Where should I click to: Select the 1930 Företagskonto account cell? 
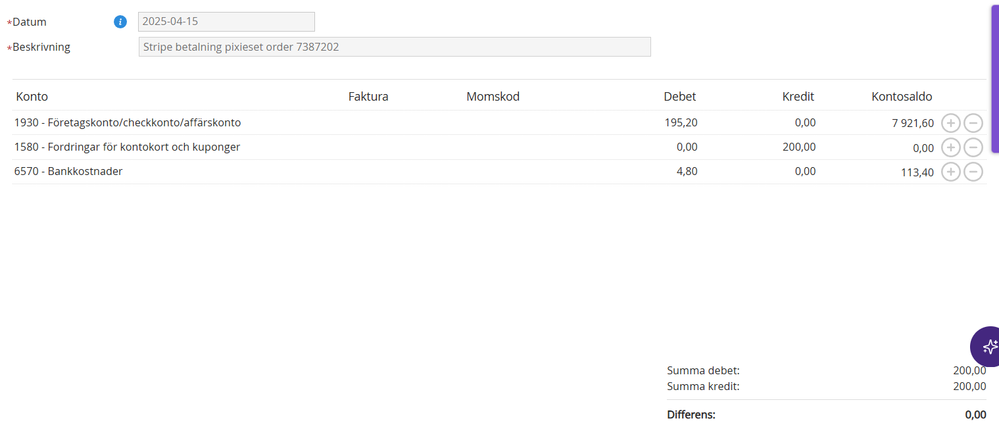127,122
